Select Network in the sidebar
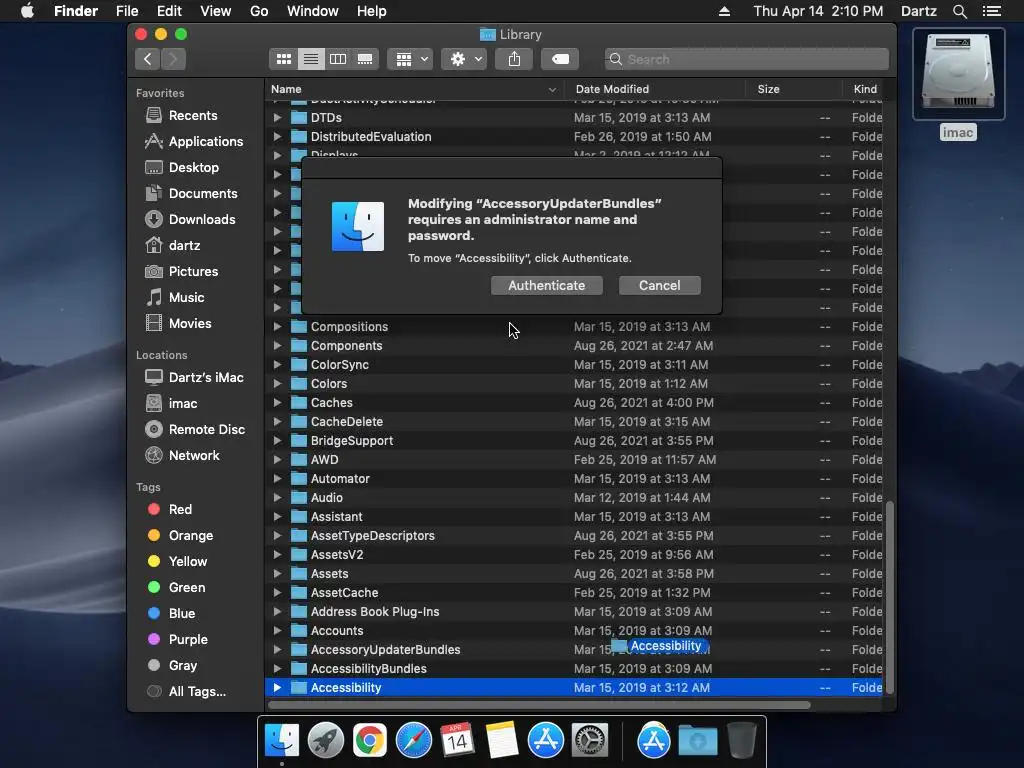Screen dimensions: 1024x768 click(x=183, y=456)
